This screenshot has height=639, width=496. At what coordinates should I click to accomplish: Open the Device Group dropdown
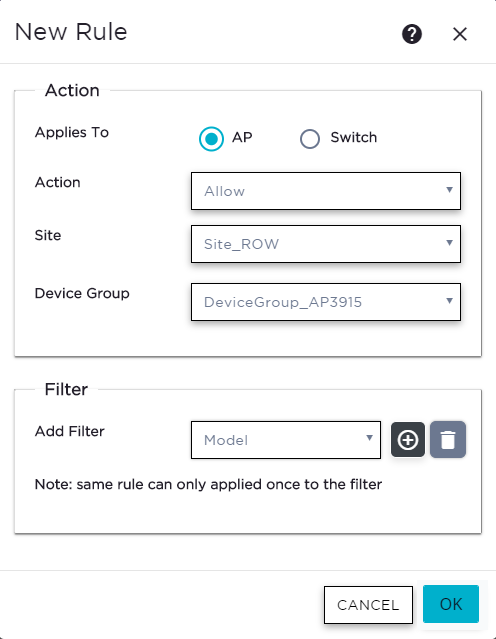pyautogui.click(x=326, y=302)
